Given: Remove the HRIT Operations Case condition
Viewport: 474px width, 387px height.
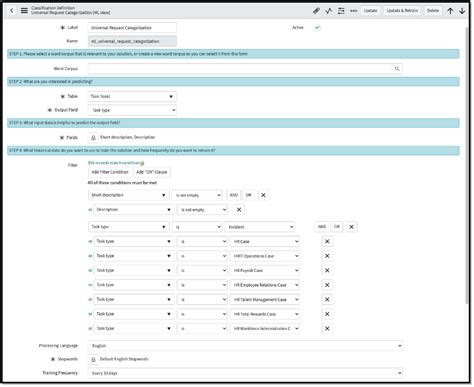Looking at the screenshot, I should 327,256.
